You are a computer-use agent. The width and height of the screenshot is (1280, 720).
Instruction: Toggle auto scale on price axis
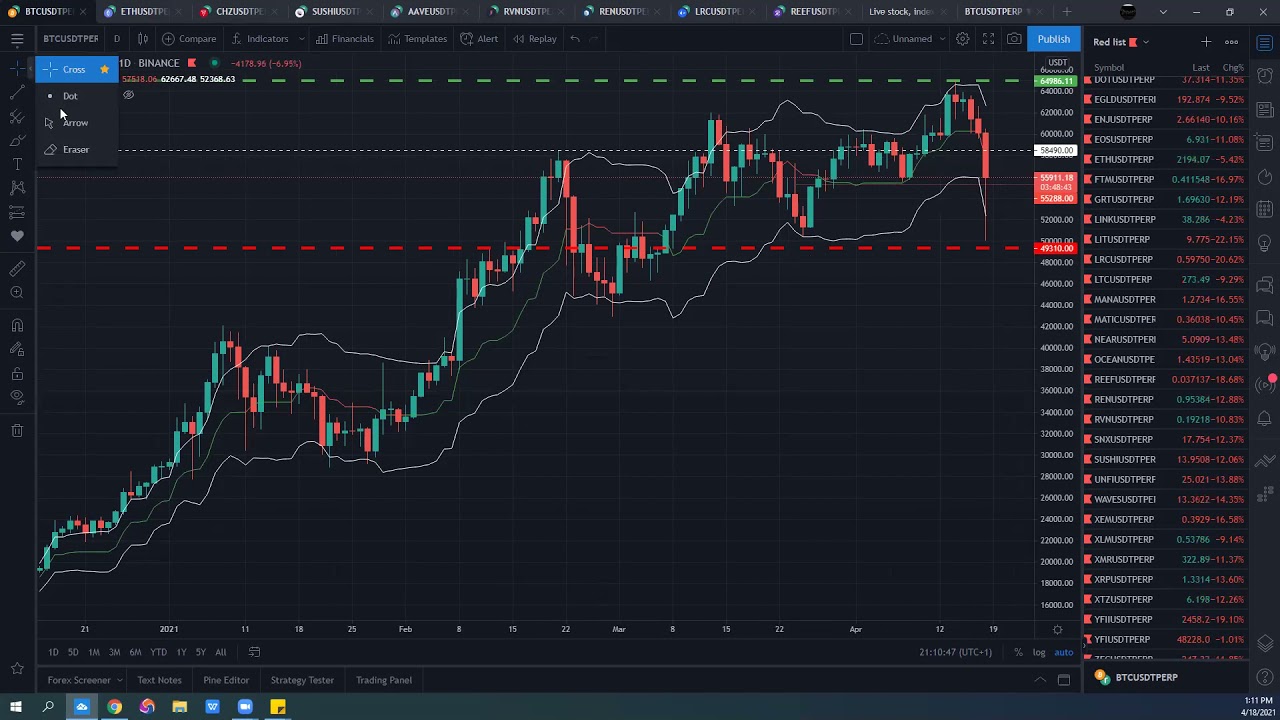point(1063,652)
